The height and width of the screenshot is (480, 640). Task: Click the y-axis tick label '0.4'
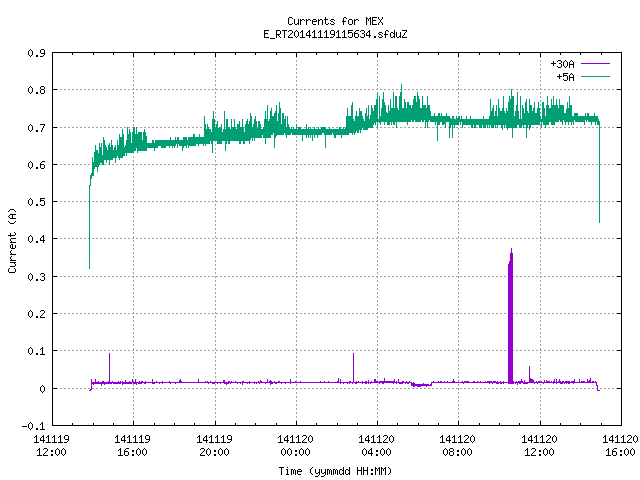point(36,239)
